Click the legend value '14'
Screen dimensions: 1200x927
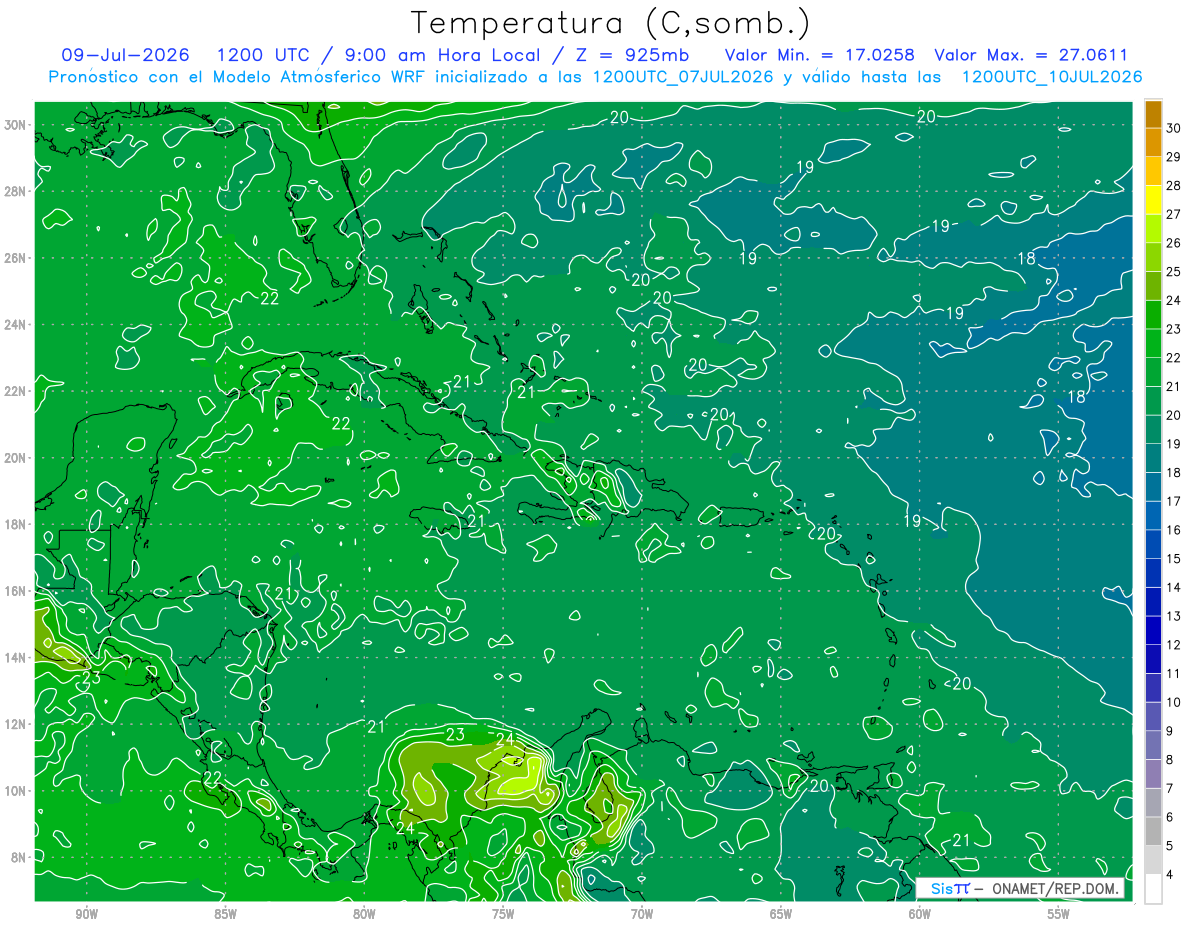pos(1173,587)
